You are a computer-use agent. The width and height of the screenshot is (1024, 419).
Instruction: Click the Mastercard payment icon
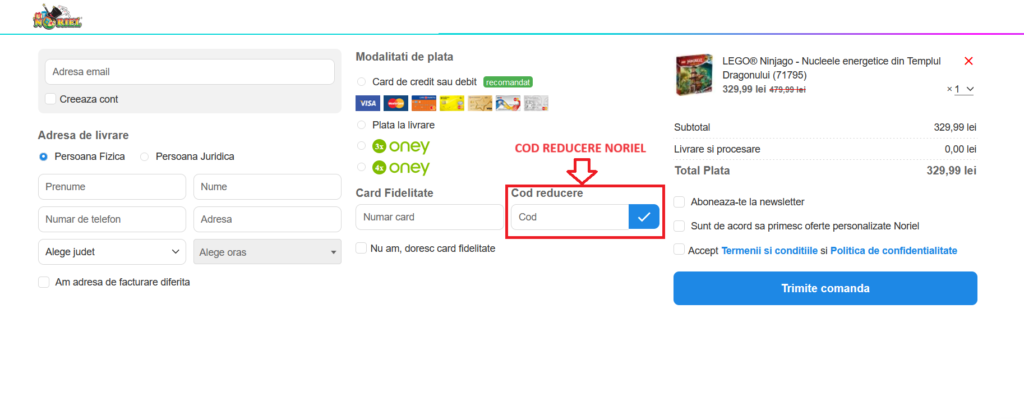click(x=395, y=103)
